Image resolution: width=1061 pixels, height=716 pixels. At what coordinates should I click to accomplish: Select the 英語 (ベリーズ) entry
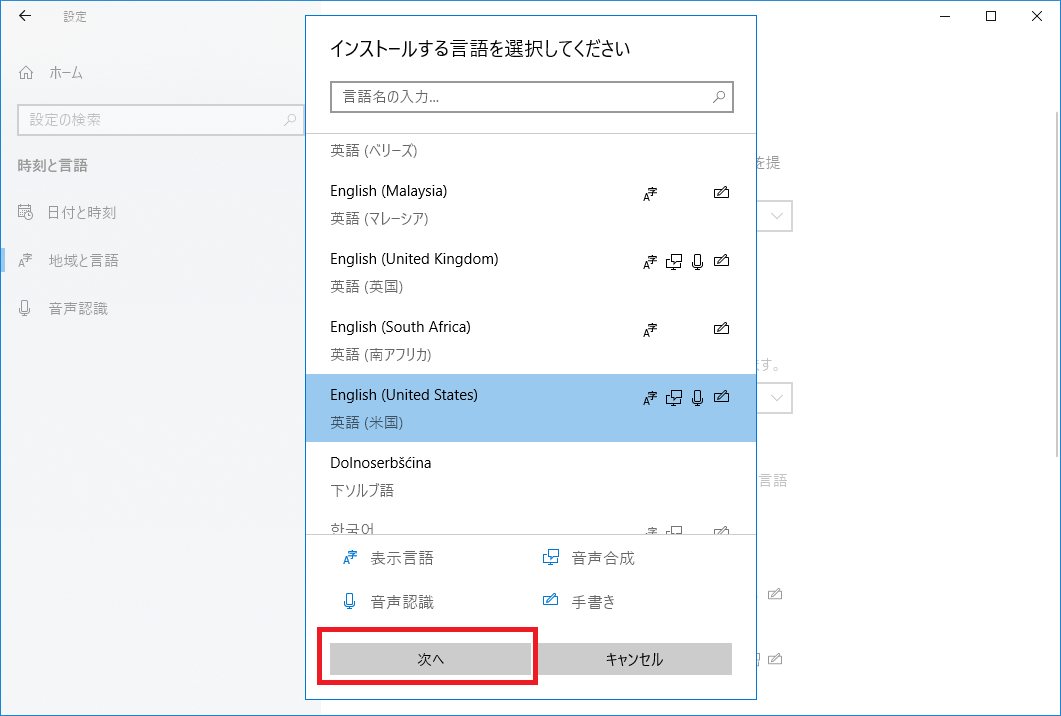[374, 150]
